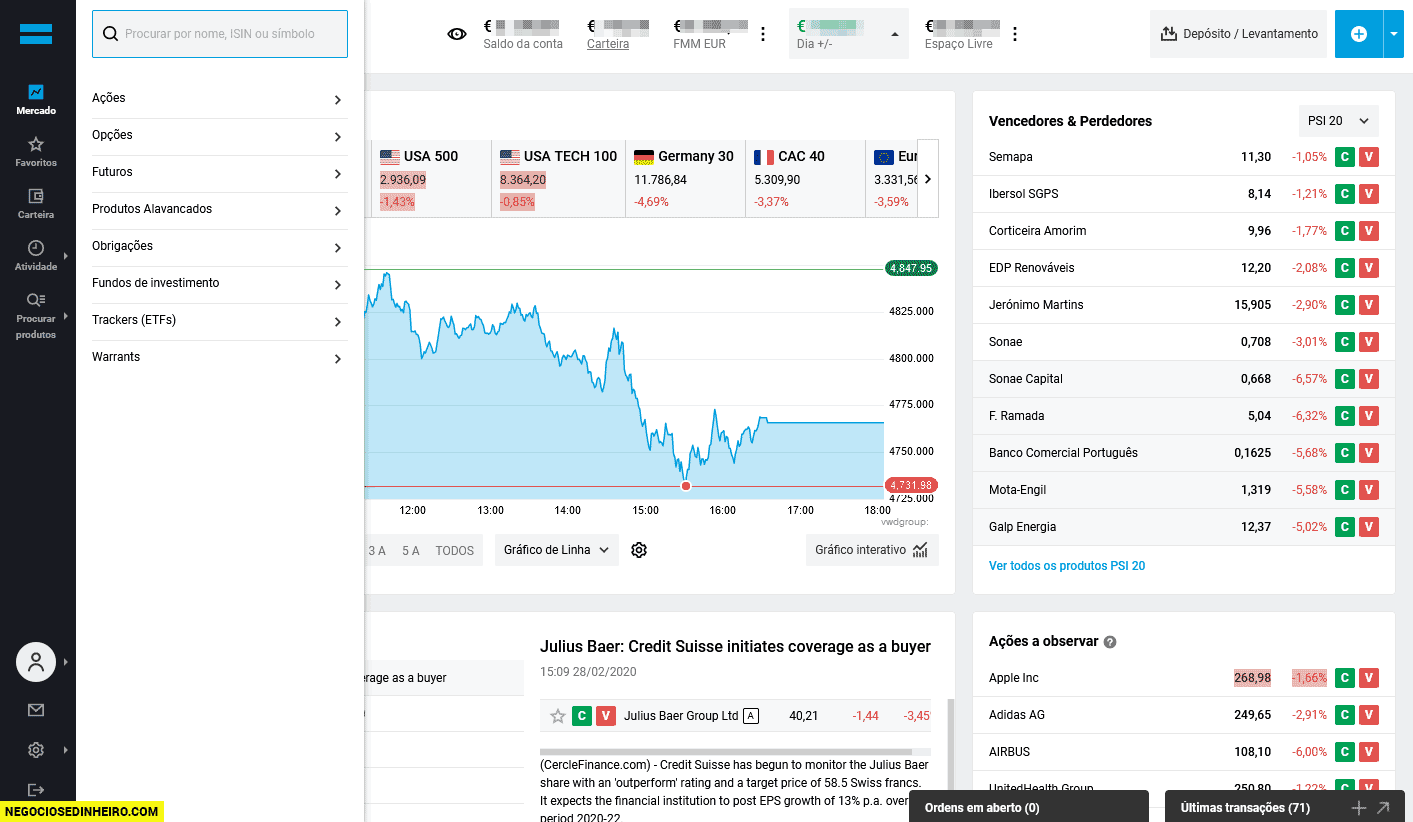1413x822 pixels.
Task: Expand the Opções category
Action: (219, 136)
